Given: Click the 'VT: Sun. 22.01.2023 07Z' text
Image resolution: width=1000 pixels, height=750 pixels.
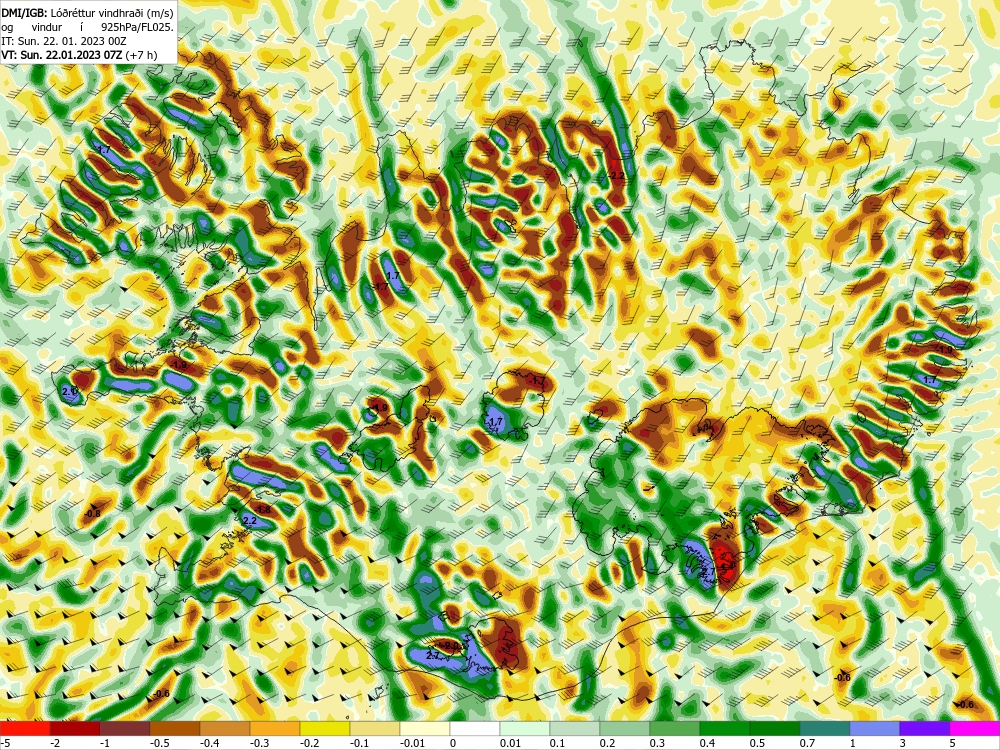Looking at the screenshot, I should pyautogui.click(x=61, y=55).
